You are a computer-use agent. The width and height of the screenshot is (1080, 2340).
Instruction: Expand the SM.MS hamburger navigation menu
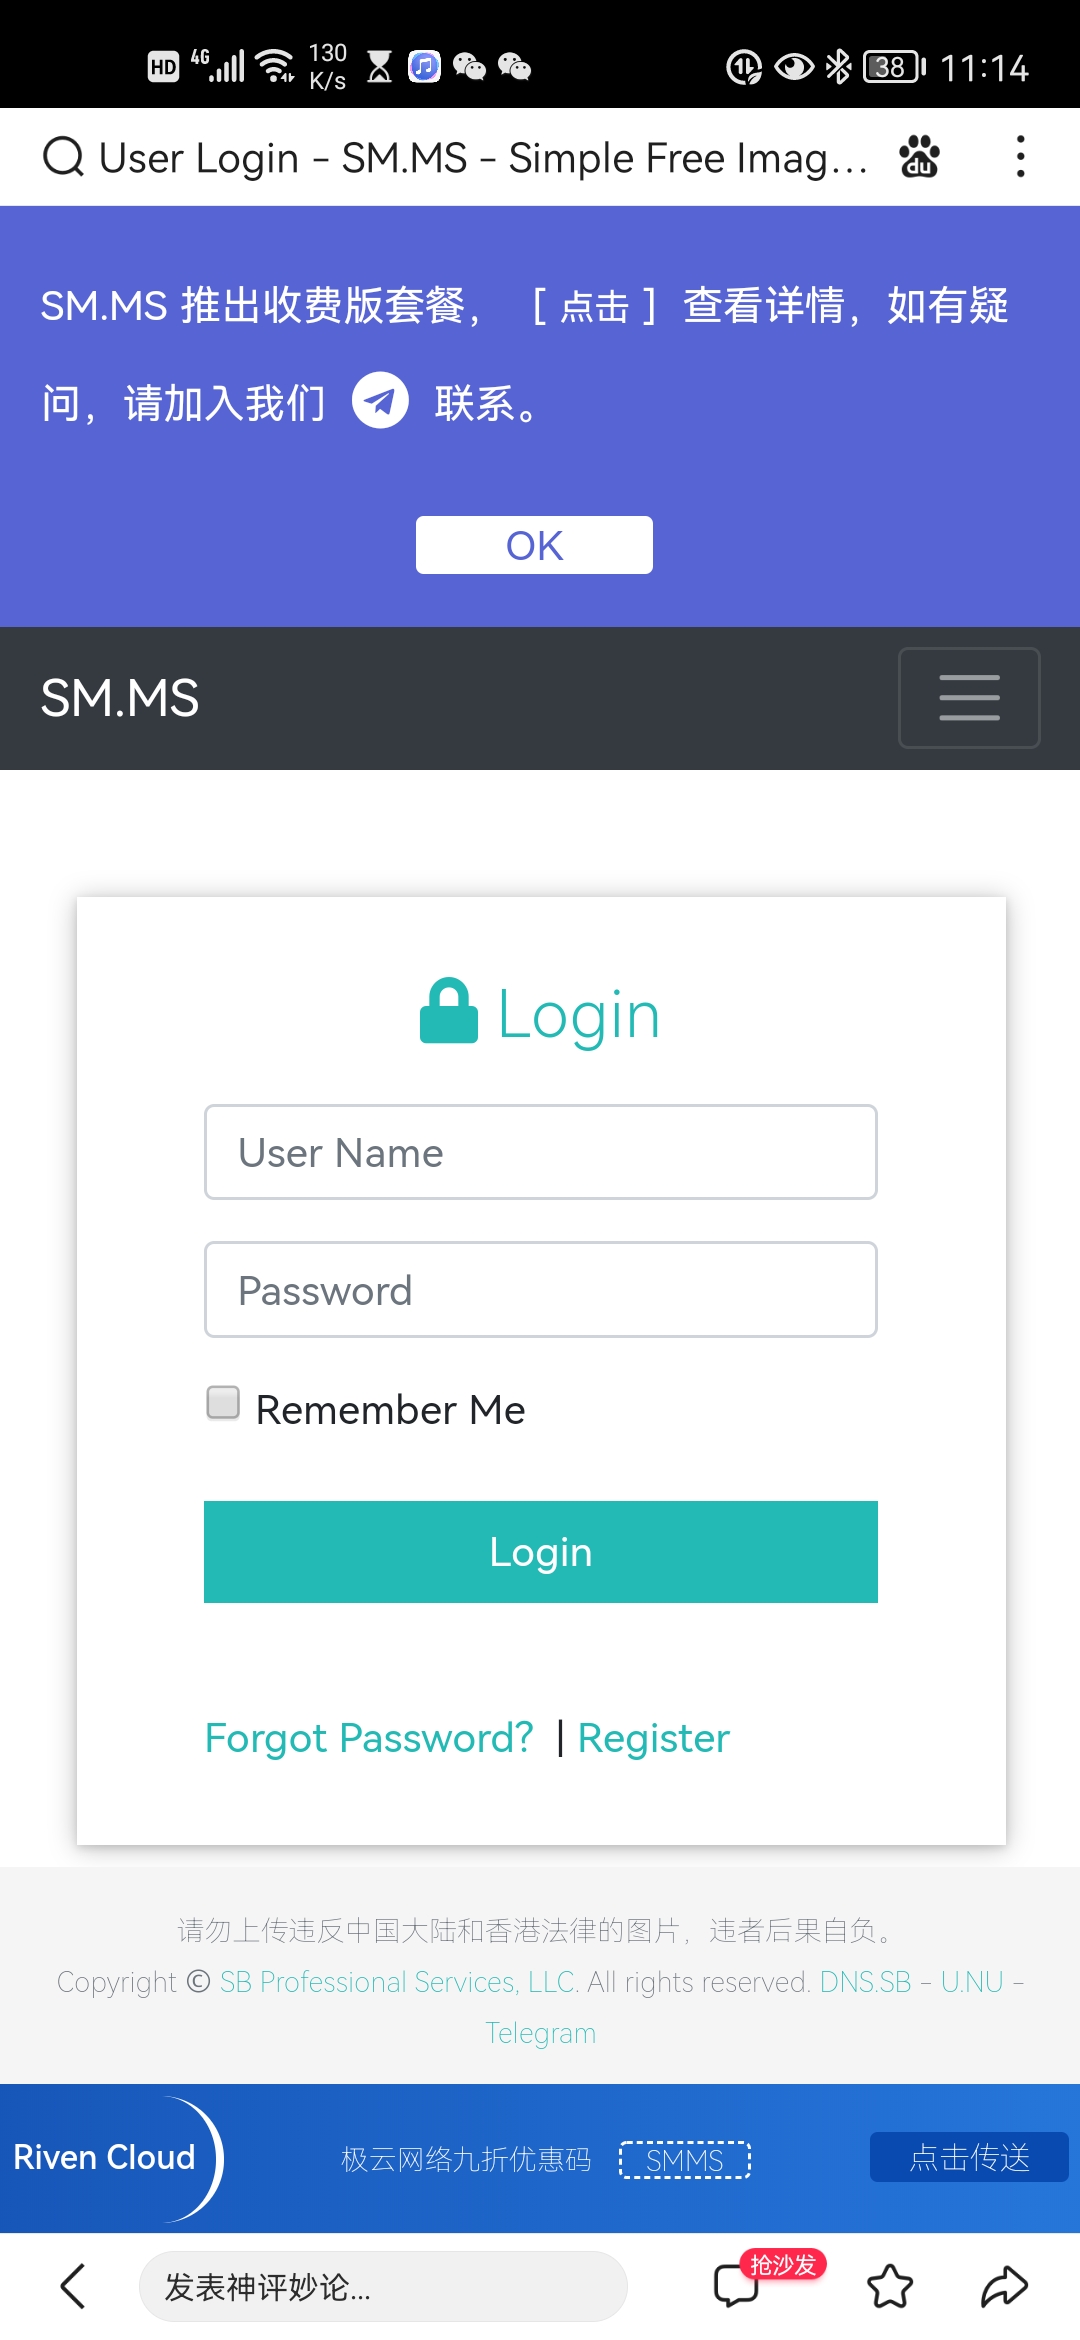(969, 698)
